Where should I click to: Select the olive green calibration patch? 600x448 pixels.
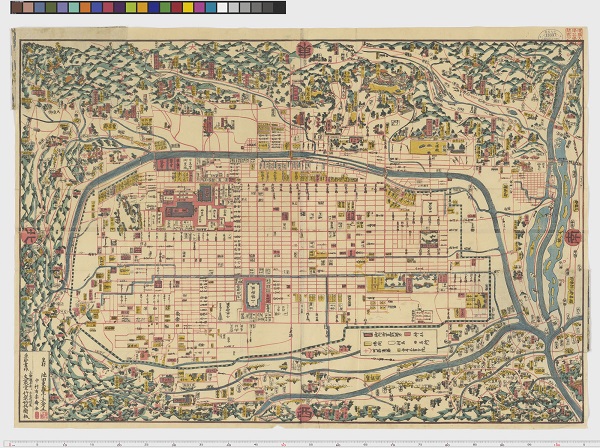coord(51,8)
